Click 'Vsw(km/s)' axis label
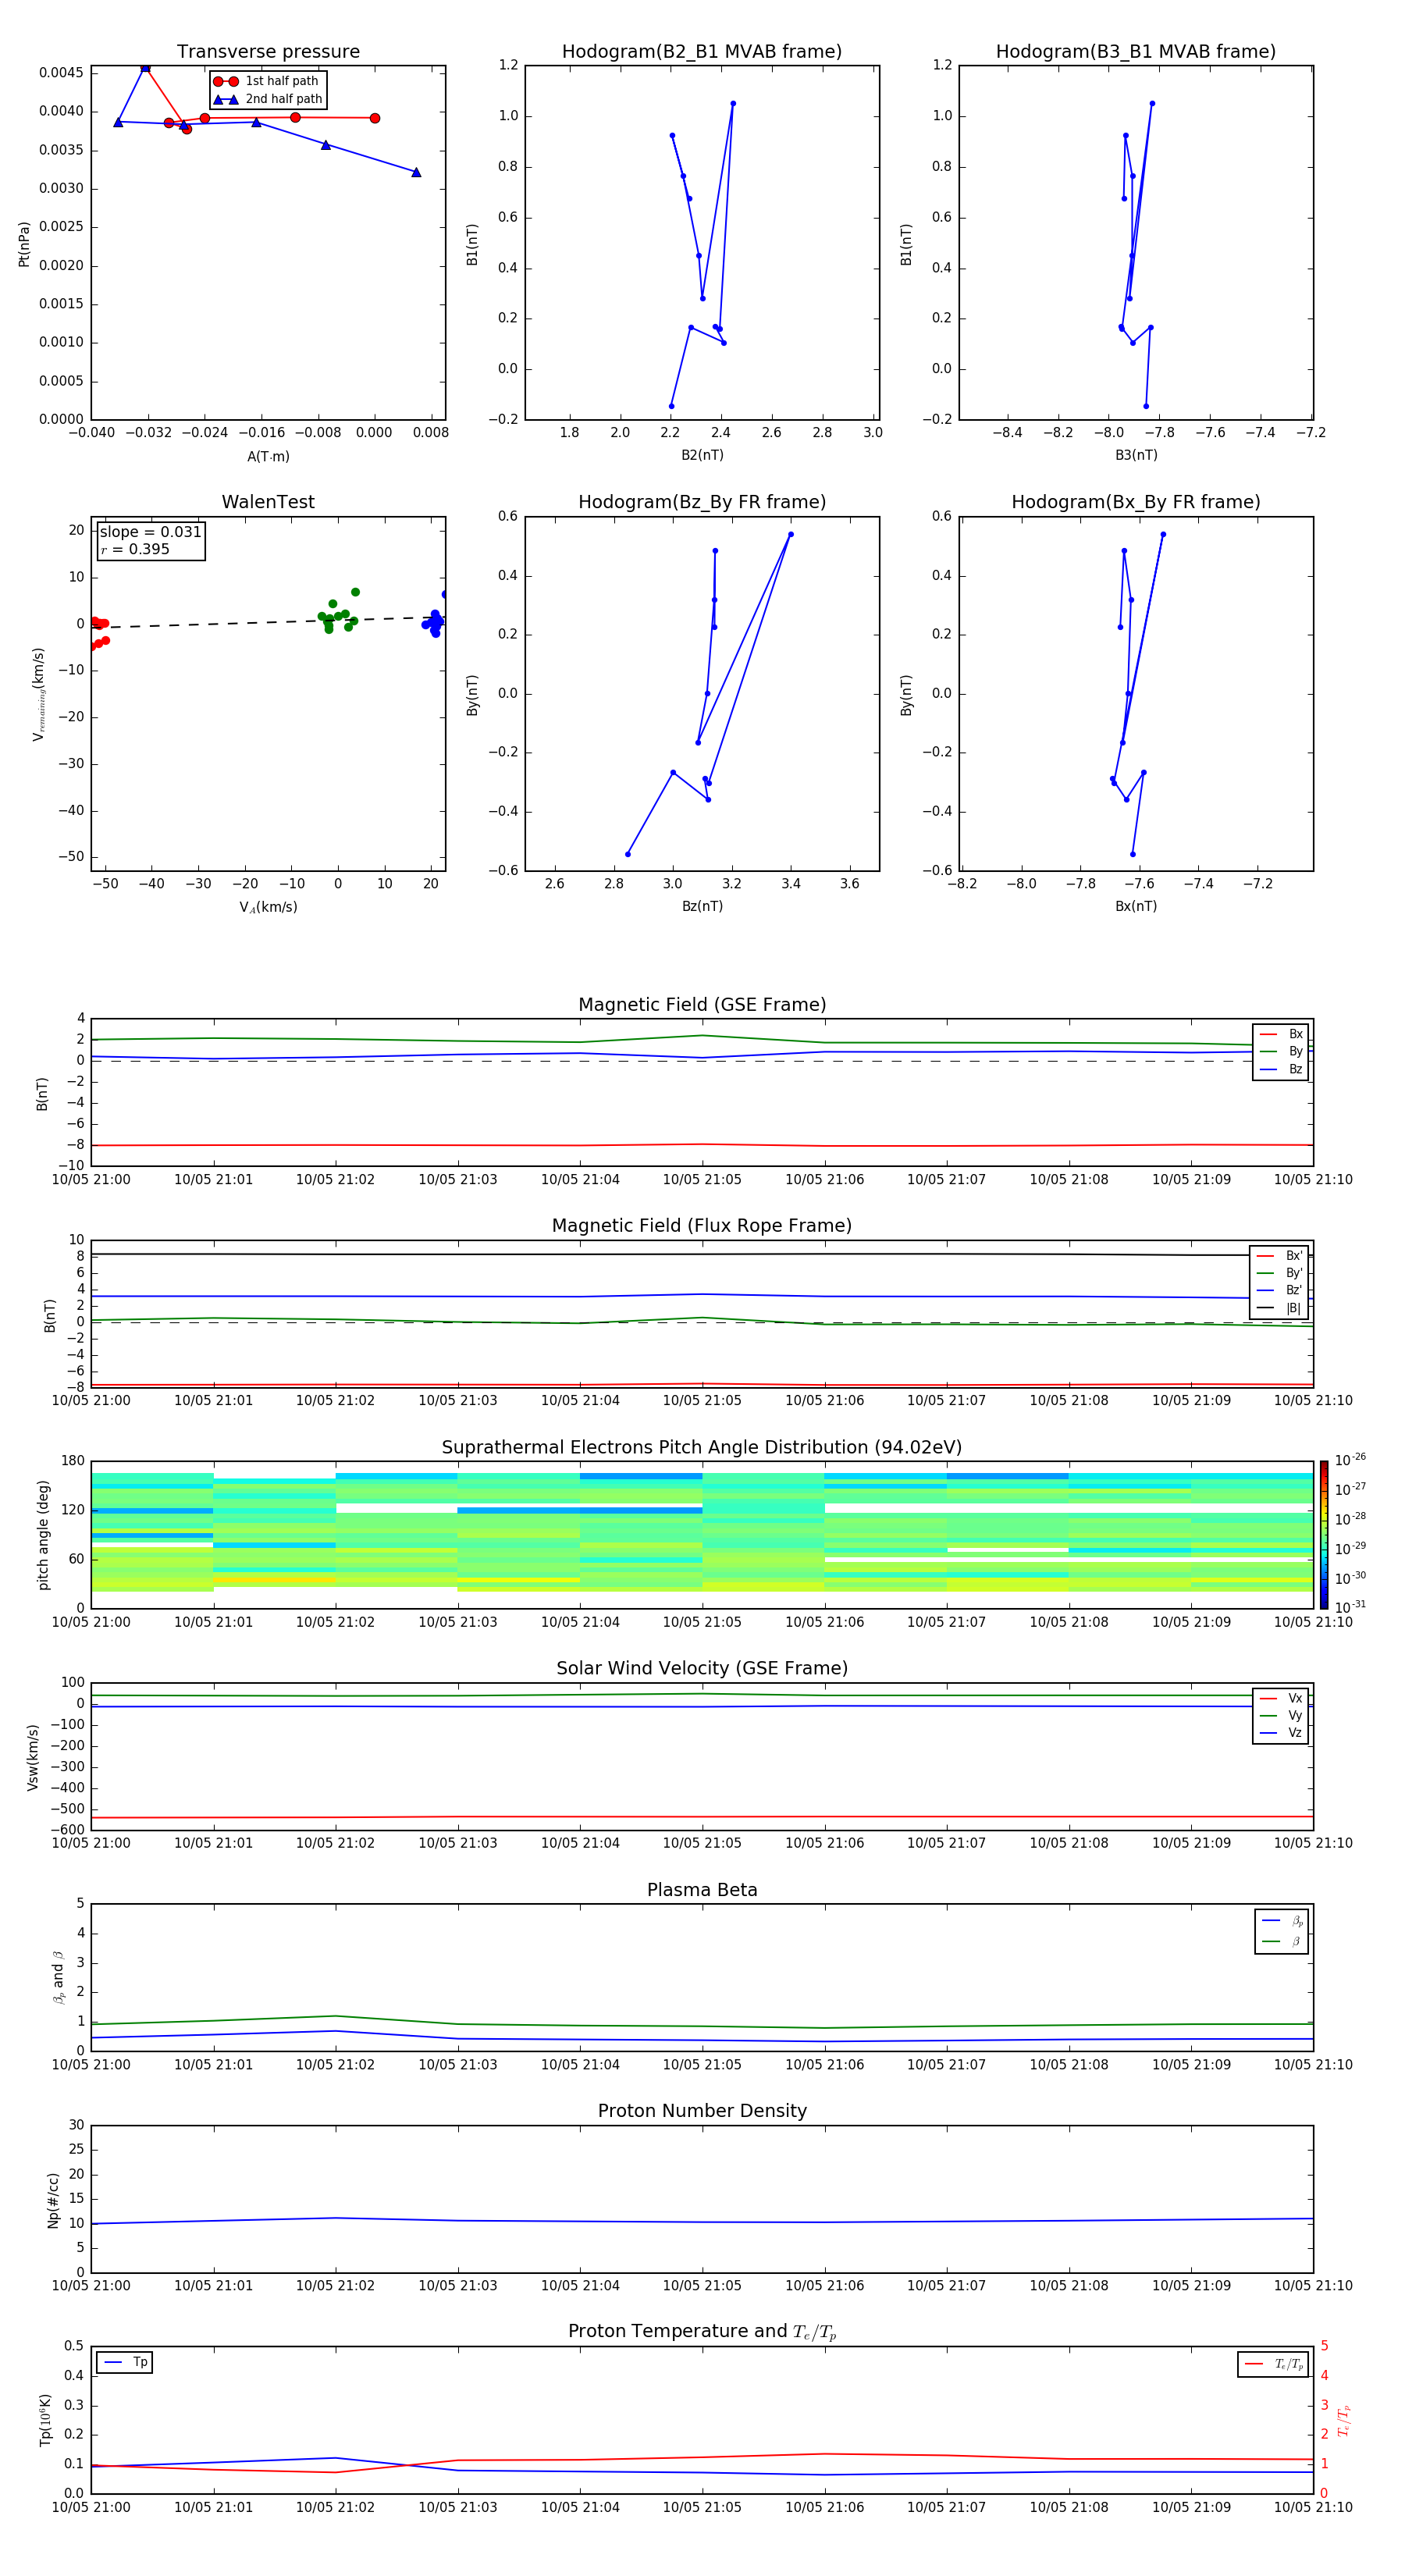 33,1757
